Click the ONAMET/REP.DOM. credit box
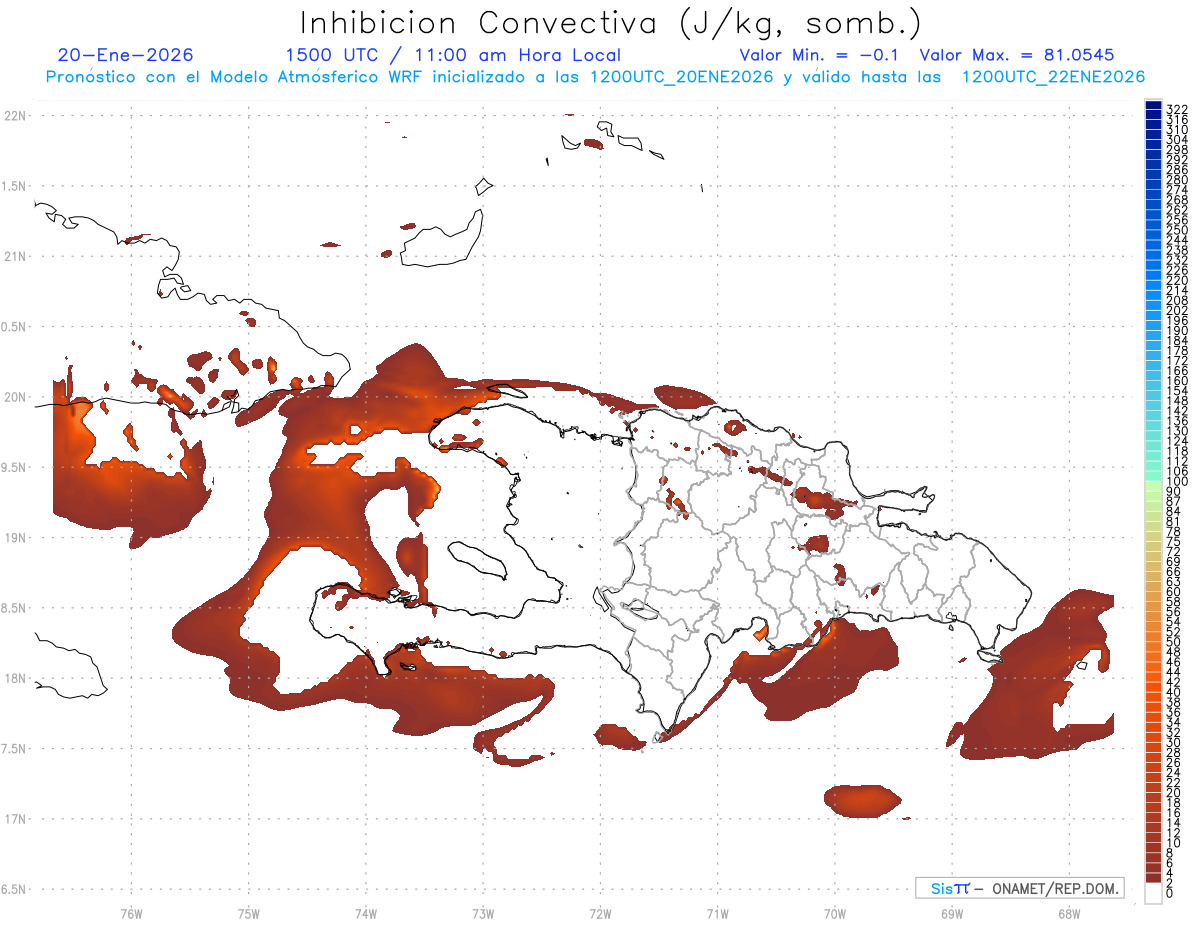 (x=1019, y=888)
